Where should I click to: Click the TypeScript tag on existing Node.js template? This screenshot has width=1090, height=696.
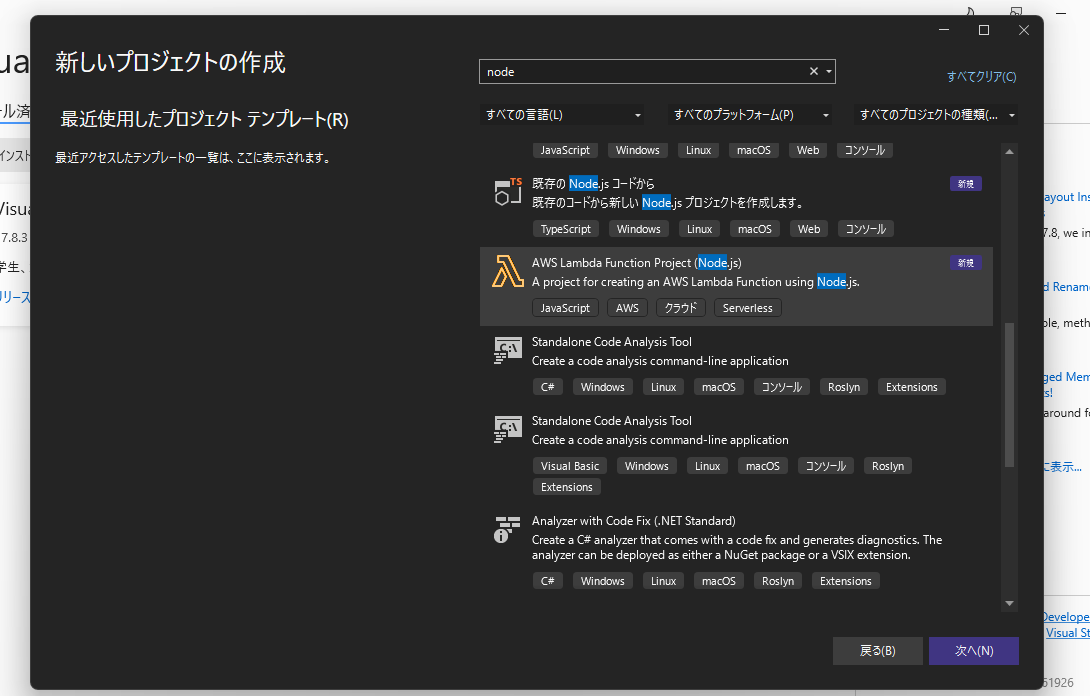pos(566,229)
